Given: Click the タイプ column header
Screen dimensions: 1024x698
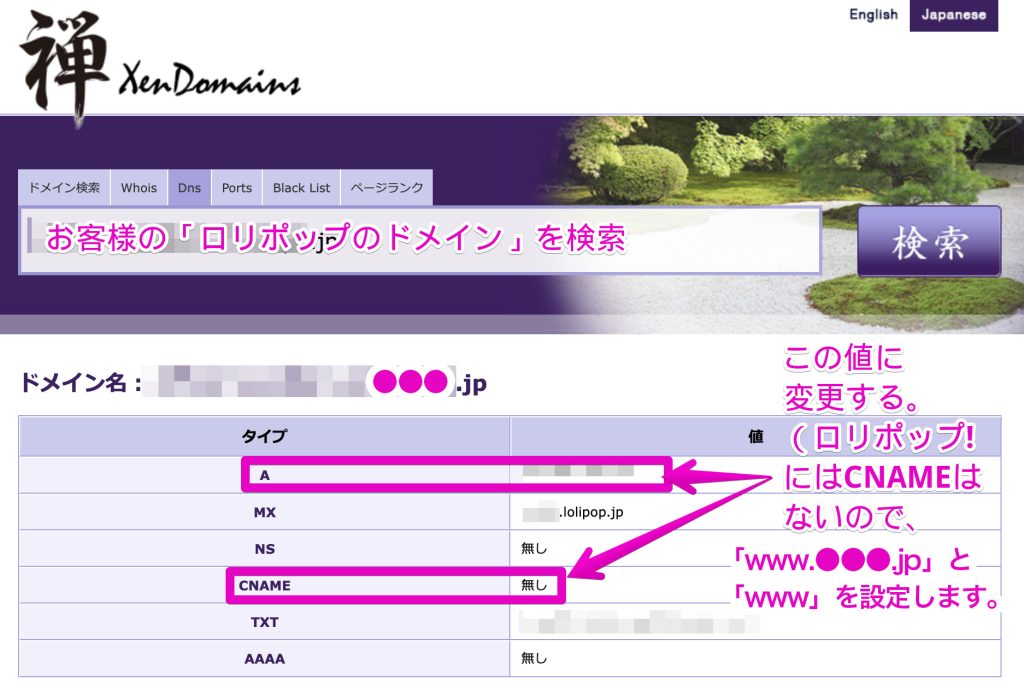Looking at the screenshot, I should click(264, 436).
